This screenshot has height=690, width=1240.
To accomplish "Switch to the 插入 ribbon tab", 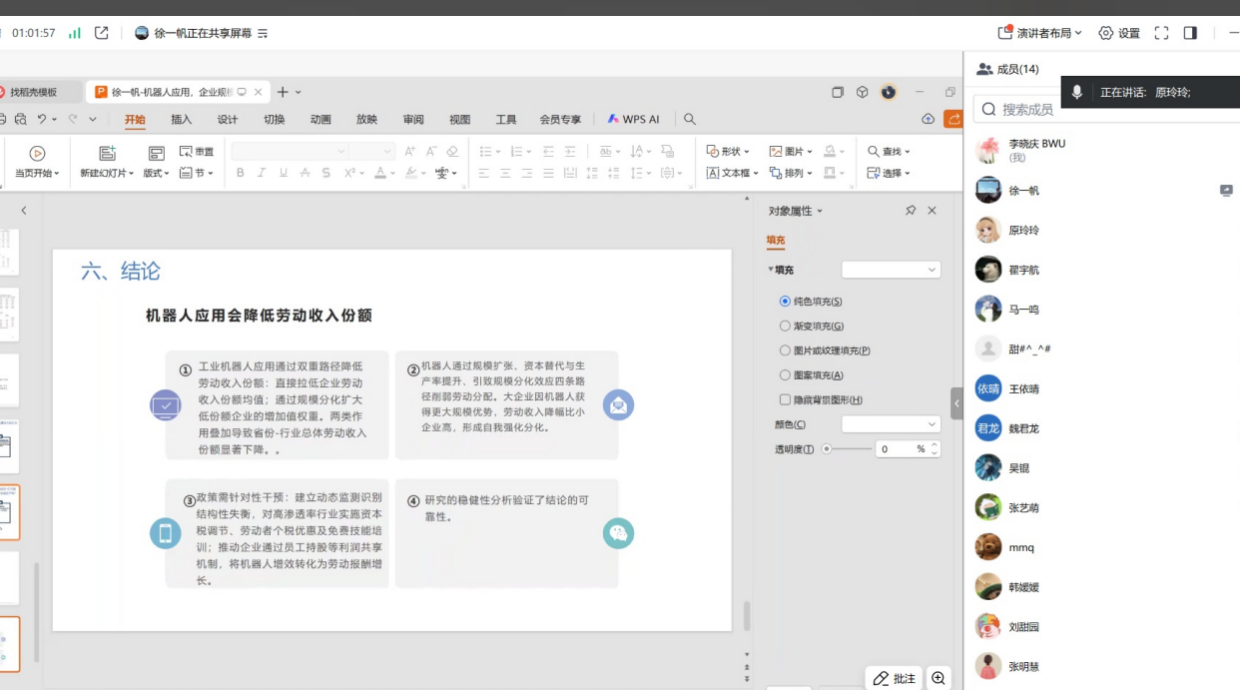I will pos(181,119).
